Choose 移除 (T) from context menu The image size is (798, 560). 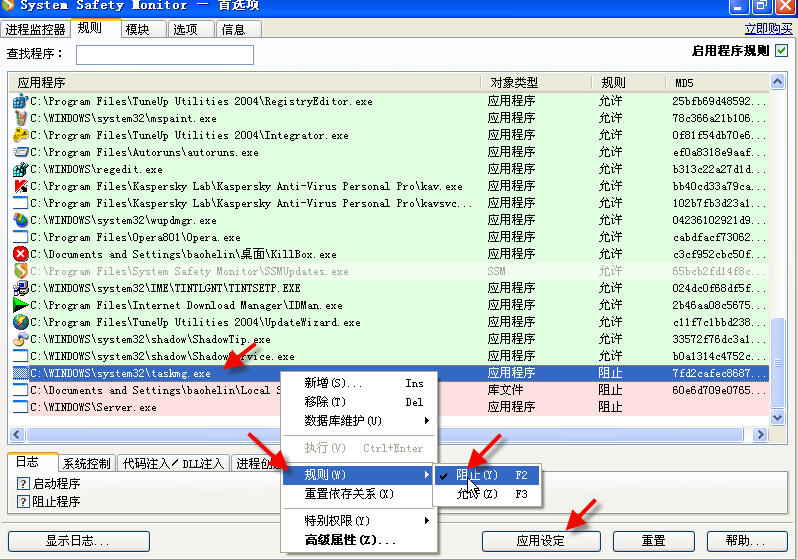click(359, 402)
